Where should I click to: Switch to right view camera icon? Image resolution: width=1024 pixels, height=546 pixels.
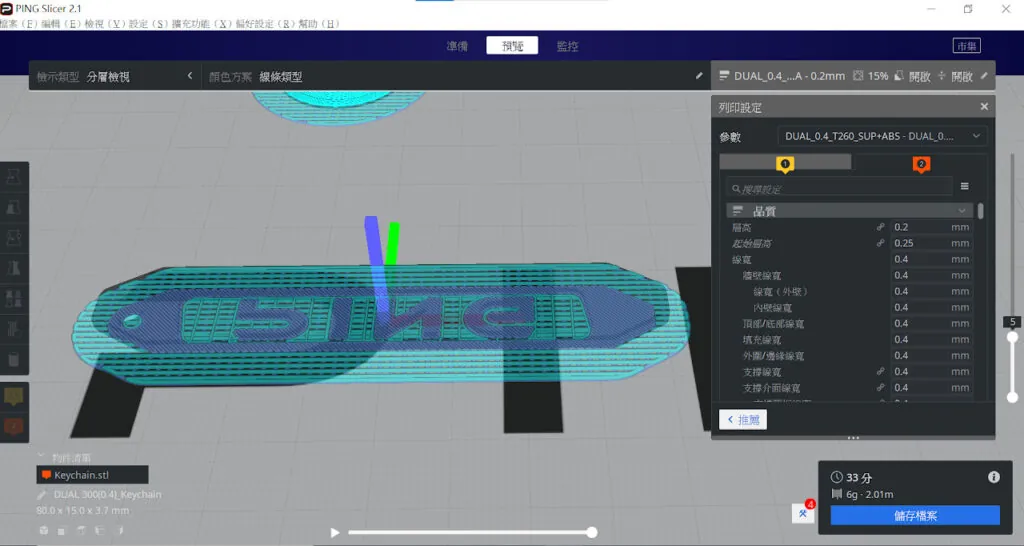pyautogui.click(x=120, y=530)
